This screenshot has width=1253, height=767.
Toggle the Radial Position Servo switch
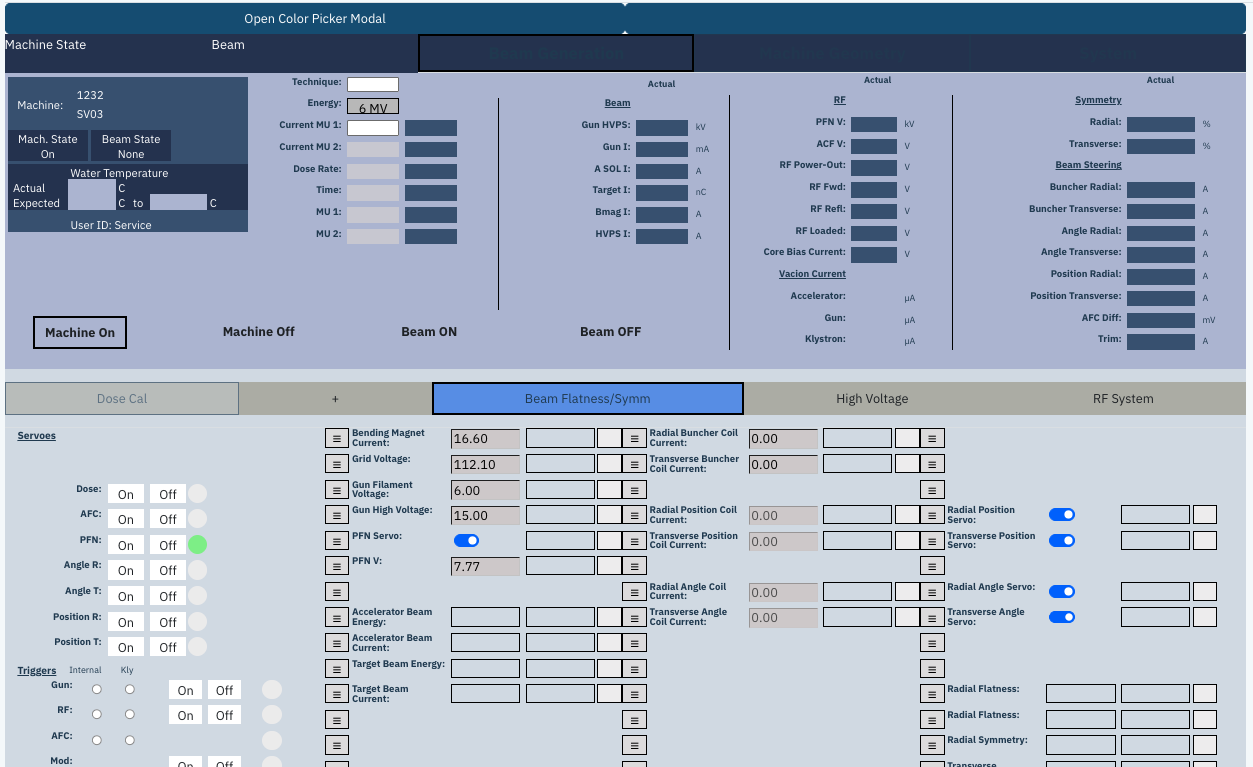pos(1062,514)
